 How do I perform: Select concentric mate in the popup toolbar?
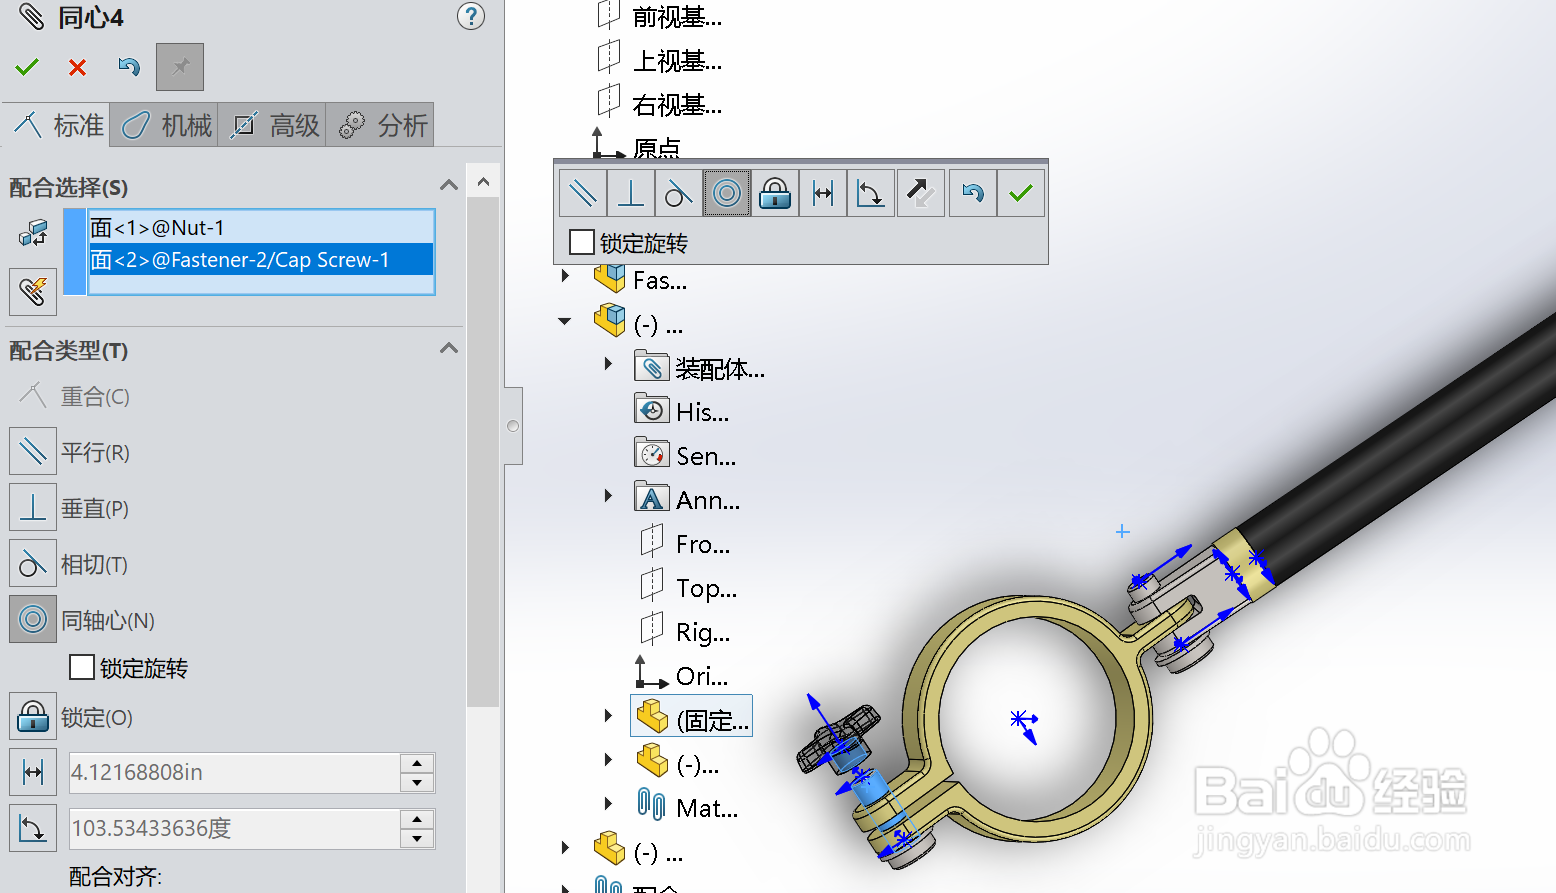(727, 193)
